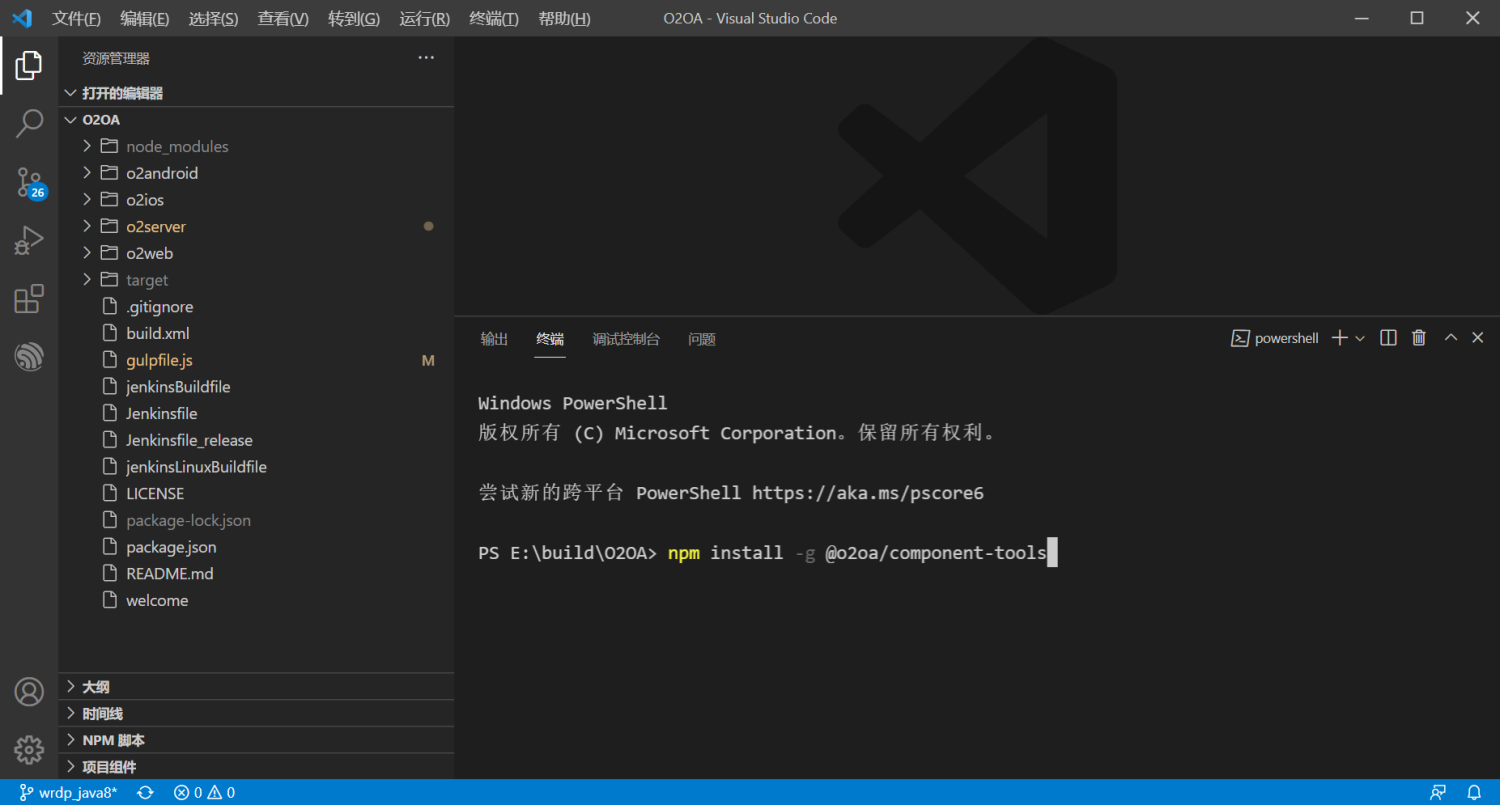The image size is (1500, 805).
Task: Collapse the O2OA project tree
Action: coord(70,119)
